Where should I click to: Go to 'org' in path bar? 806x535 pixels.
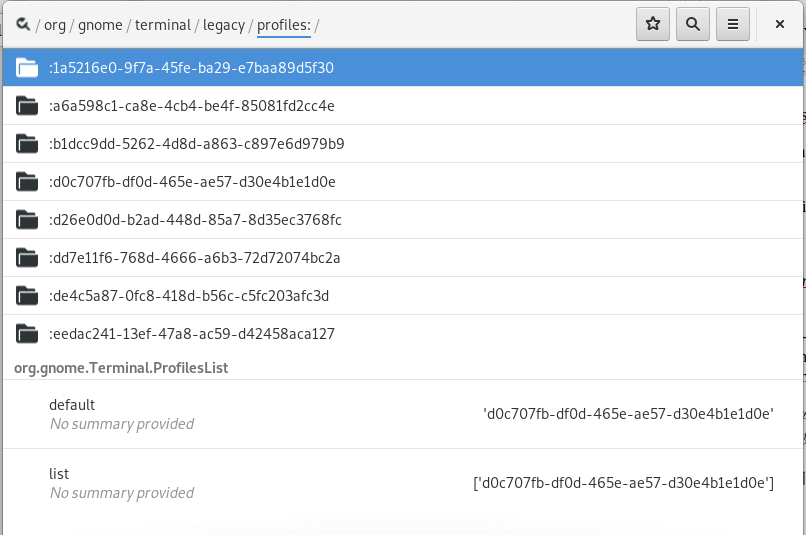click(55, 25)
